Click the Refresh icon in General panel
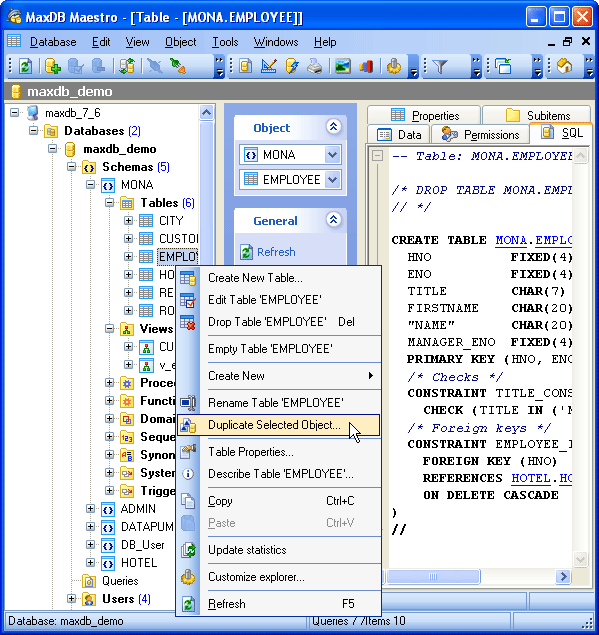Image resolution: width=599 pixels, height=635 pixels. [x=246, y=252]
